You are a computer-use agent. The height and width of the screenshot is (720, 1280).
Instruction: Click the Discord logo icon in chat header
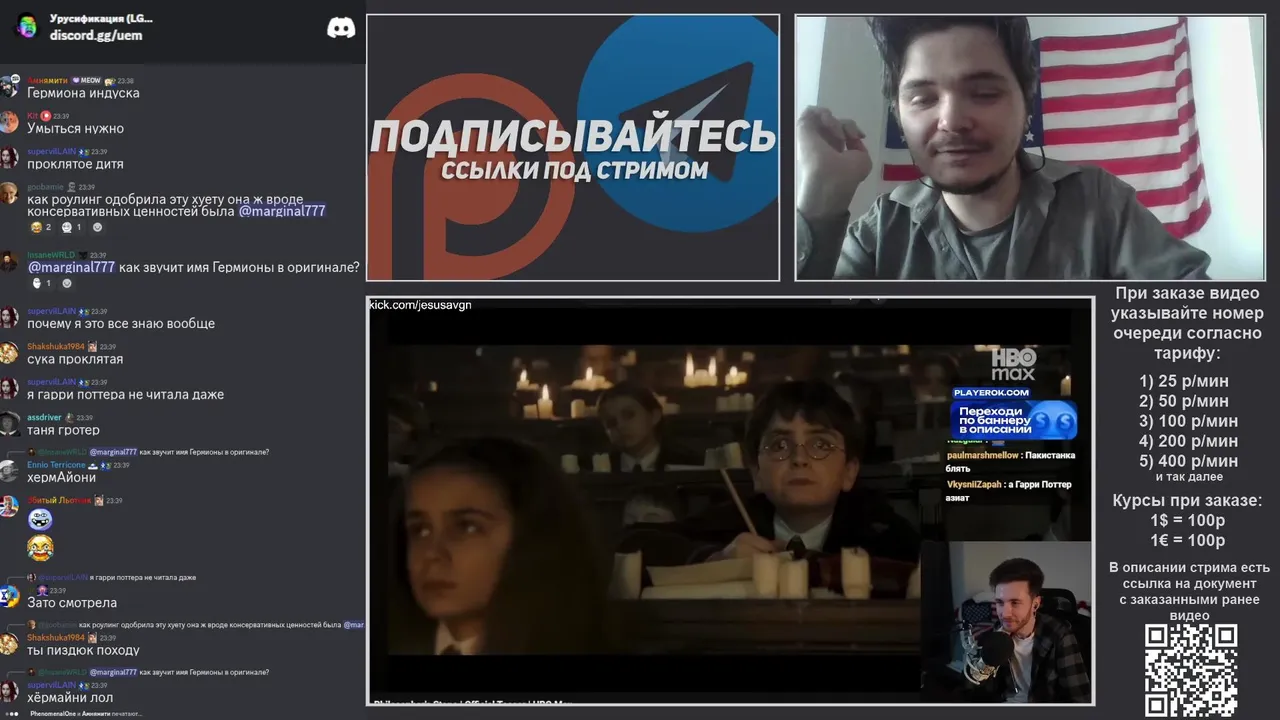pos(341,27)
